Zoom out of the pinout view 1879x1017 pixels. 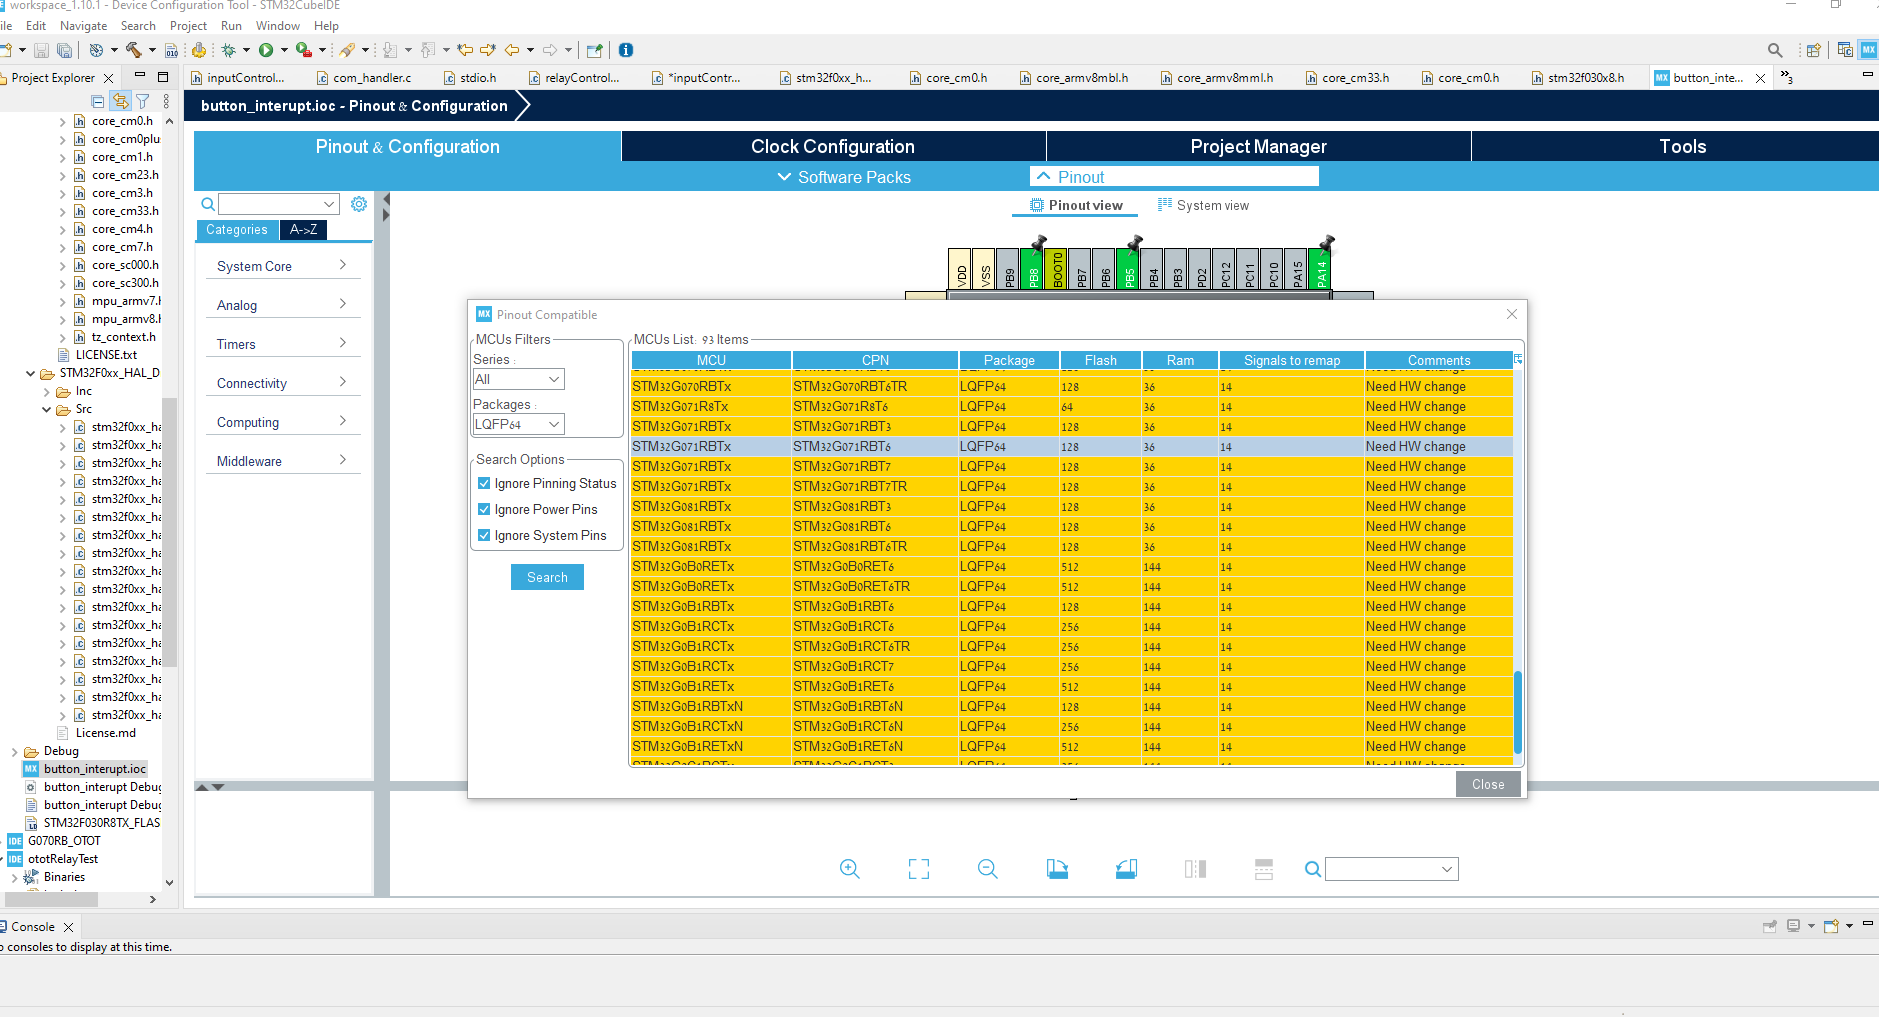987,869
